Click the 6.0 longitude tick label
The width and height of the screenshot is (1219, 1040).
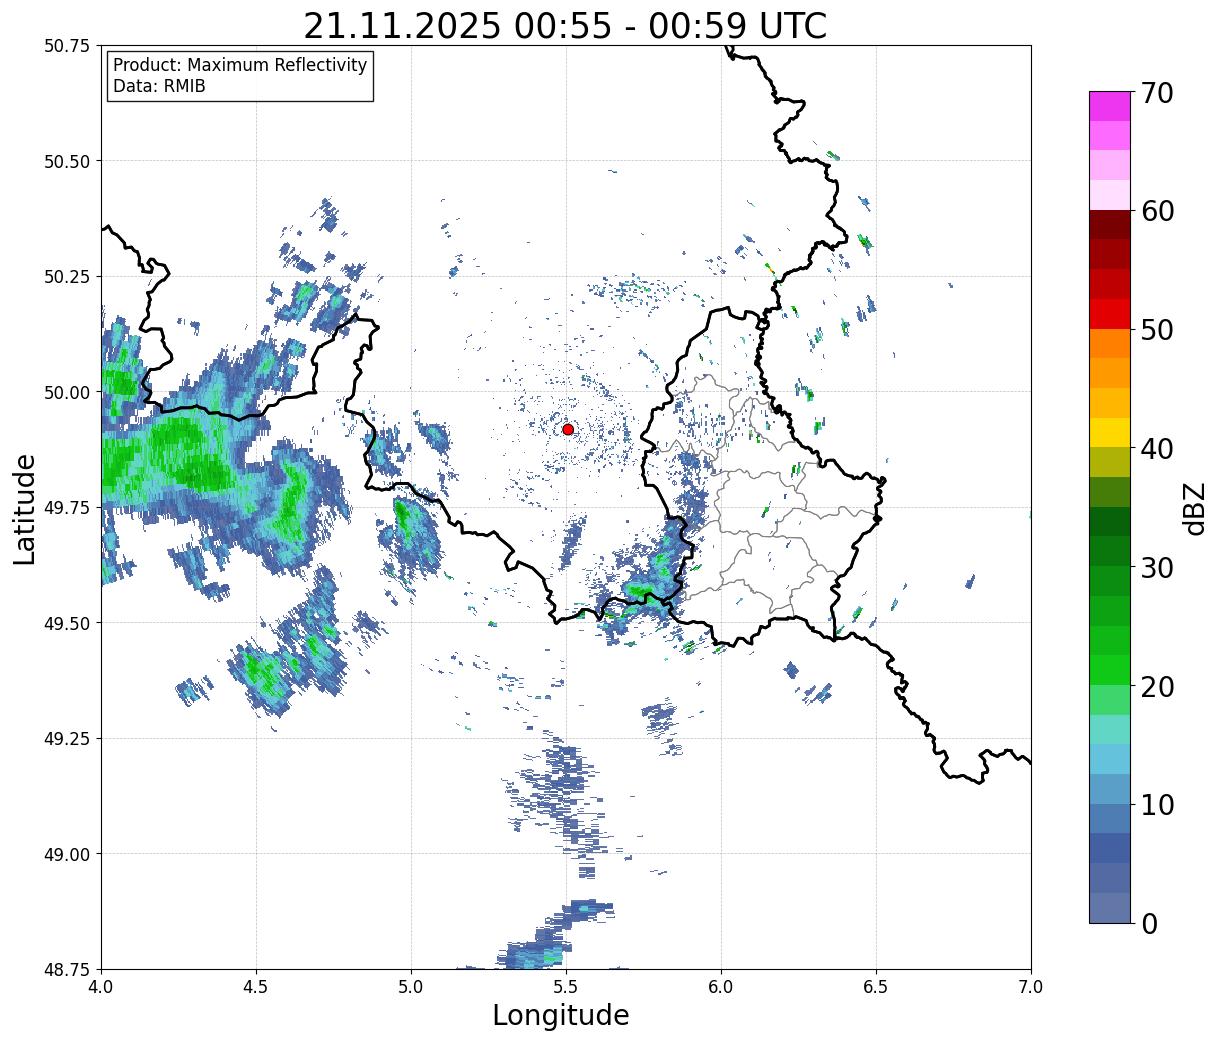[x=721, y=986]
